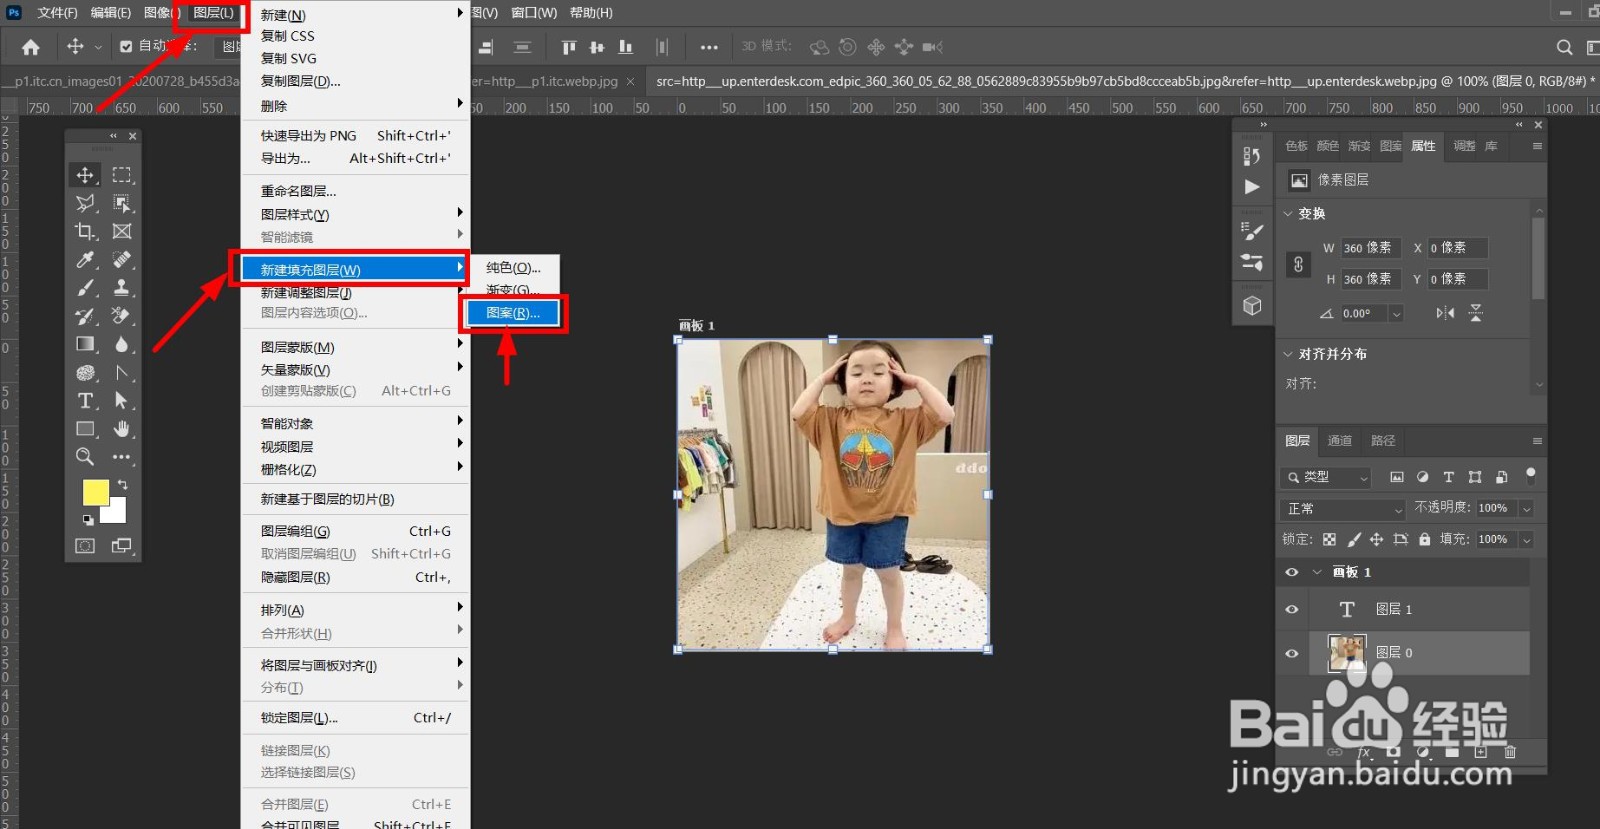Swap foreground and background colors

pos(123,485)
